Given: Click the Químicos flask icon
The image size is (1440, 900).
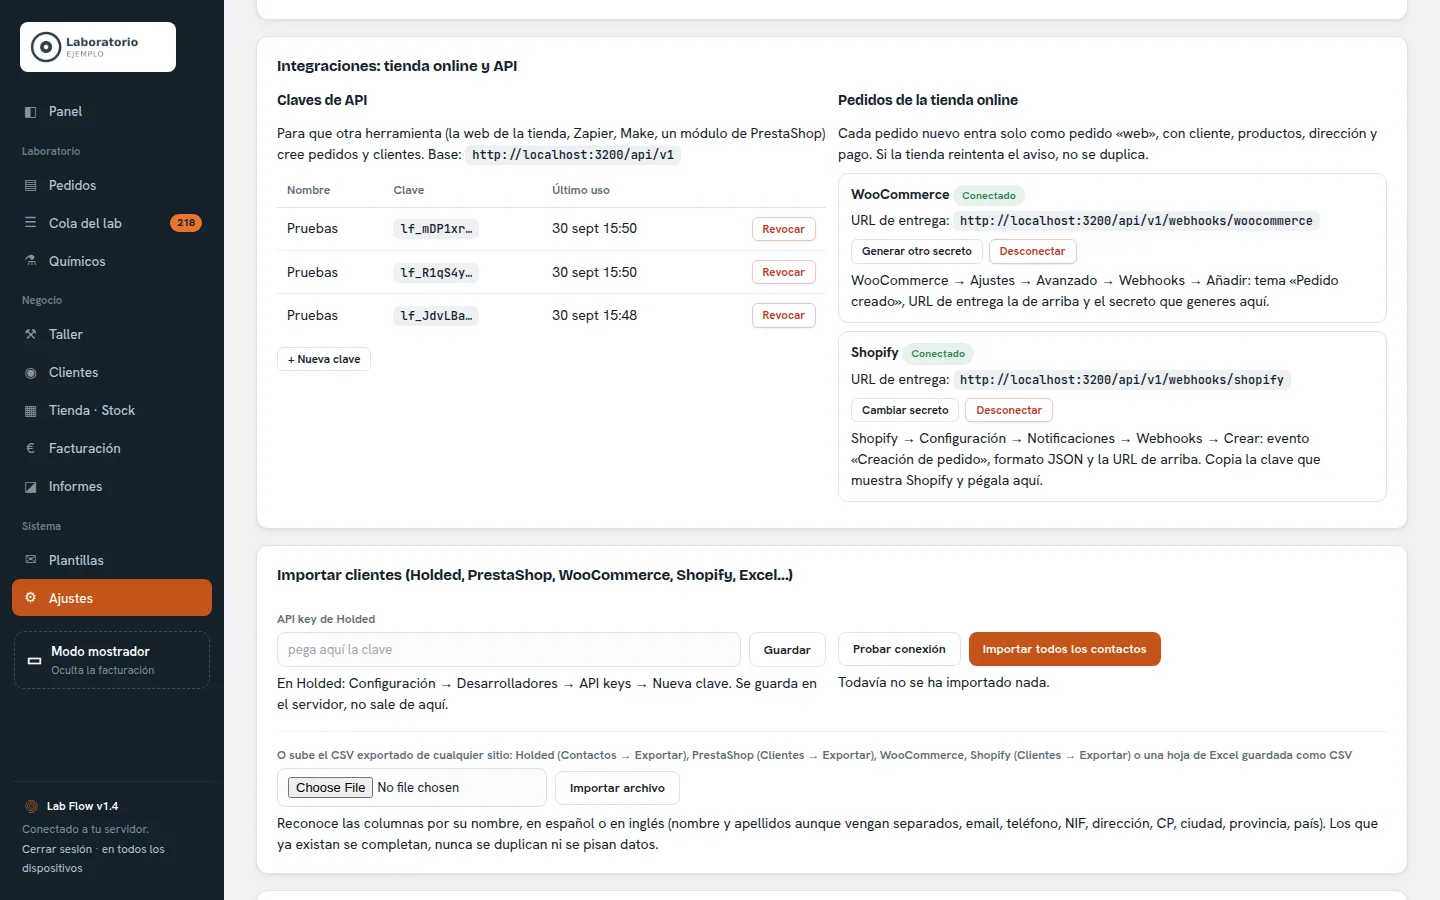Looking at the screenshot, I should coord(30,261).
